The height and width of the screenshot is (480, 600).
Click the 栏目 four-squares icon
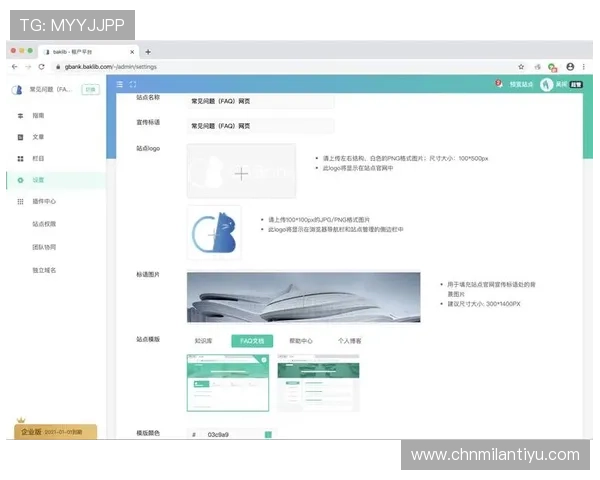pos(20,158)
